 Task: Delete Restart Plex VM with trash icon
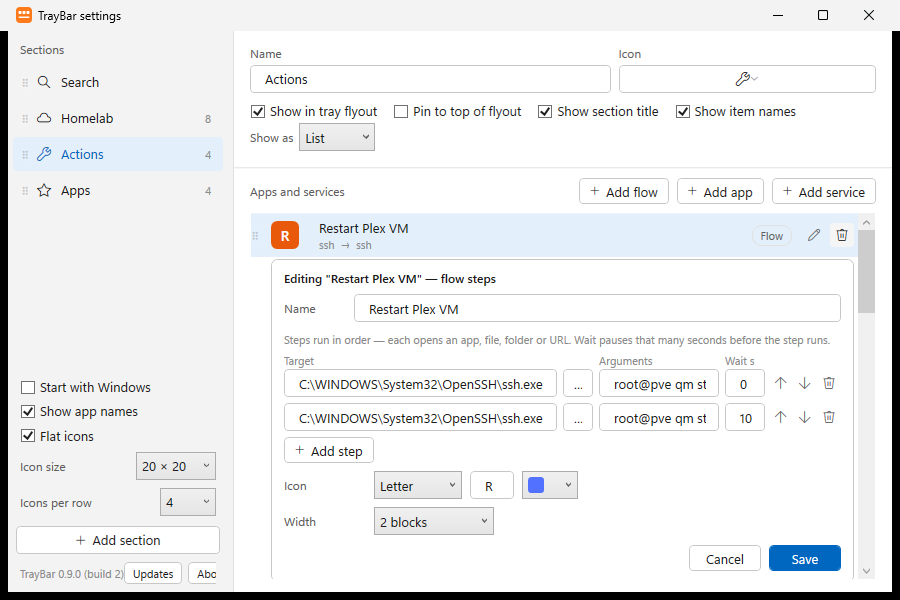[x=842, y=235]
